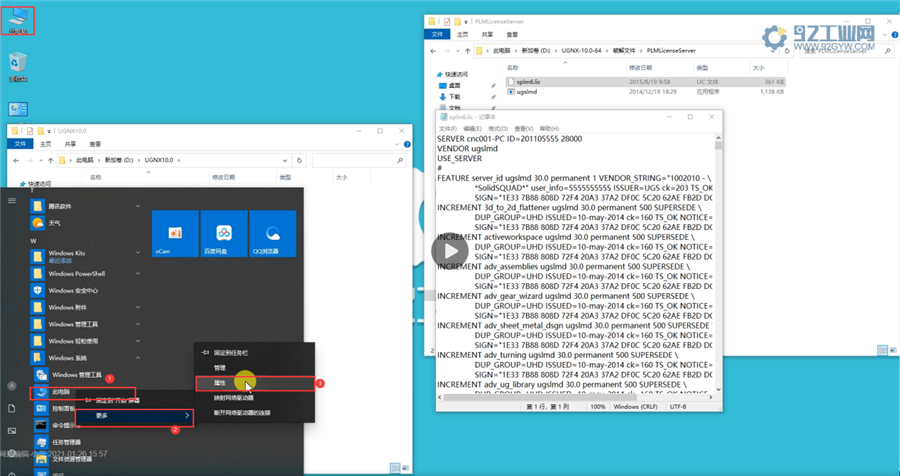This screenshot has width=900, height=476.
Task: Expand Windows 轻松使用 folder in Start list
Action: pyautogui.click(x=137, y=341)
